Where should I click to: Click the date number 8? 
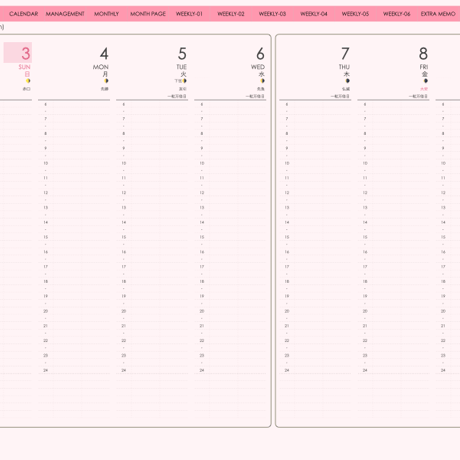click(423, 53)
